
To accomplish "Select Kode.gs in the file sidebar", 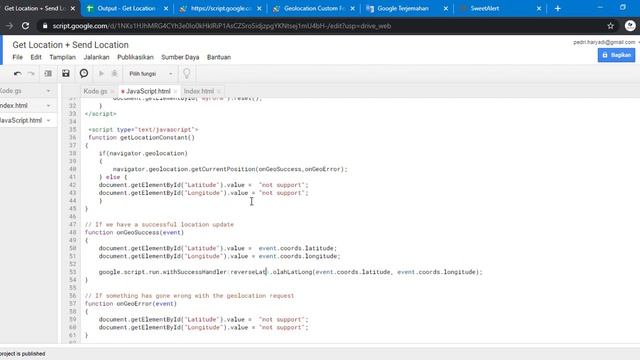I will [x=11, y=91].
